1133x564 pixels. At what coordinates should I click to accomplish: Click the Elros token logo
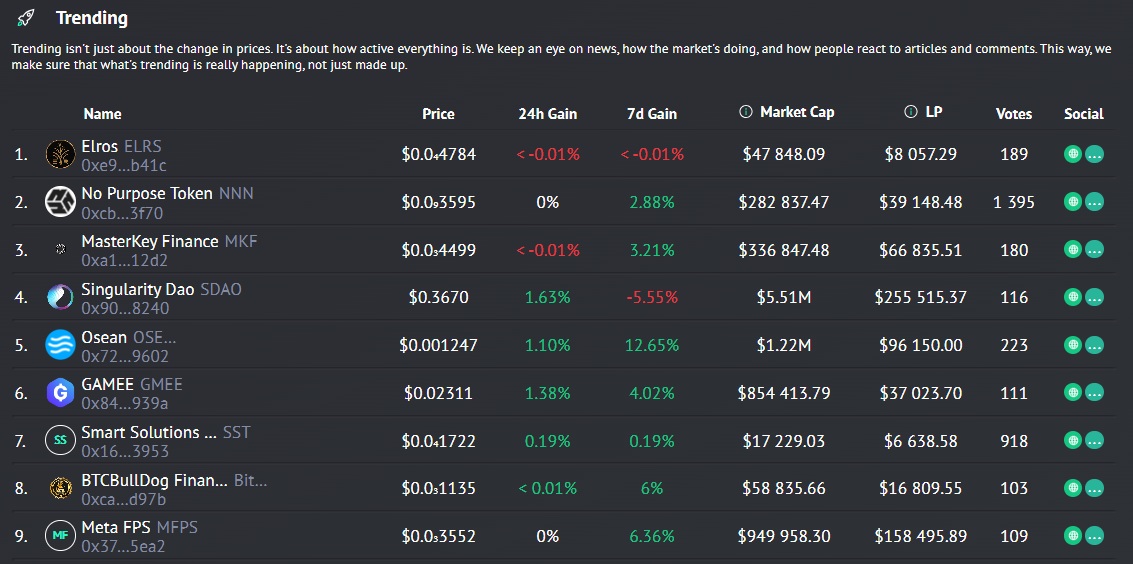click(61, 154)
